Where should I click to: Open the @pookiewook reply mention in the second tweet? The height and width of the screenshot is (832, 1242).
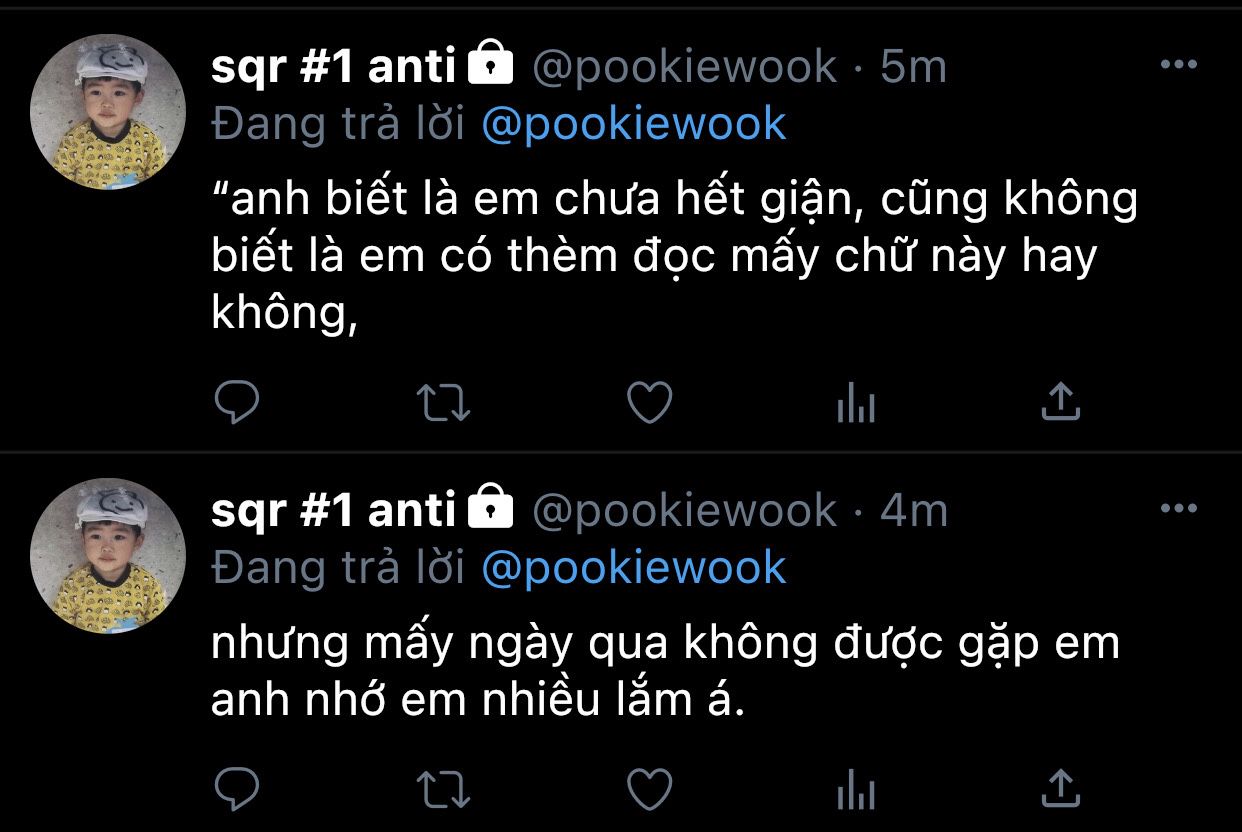634,568
